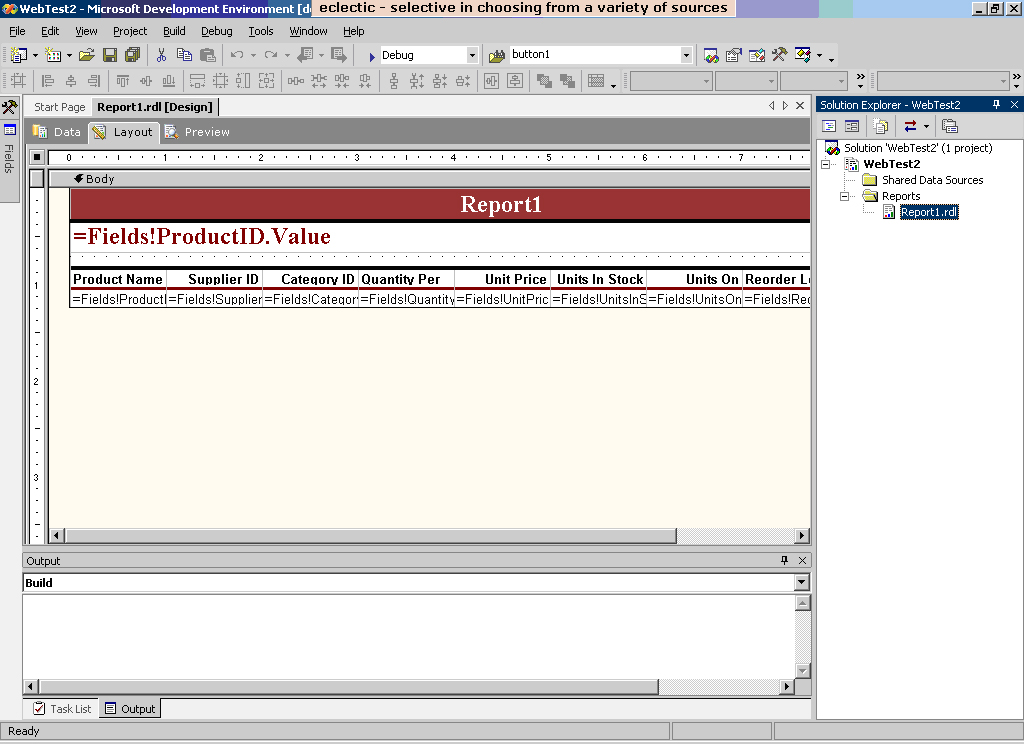Click the Unit Price column header cell
The image size is (1024, 744).
click(502, 279)
